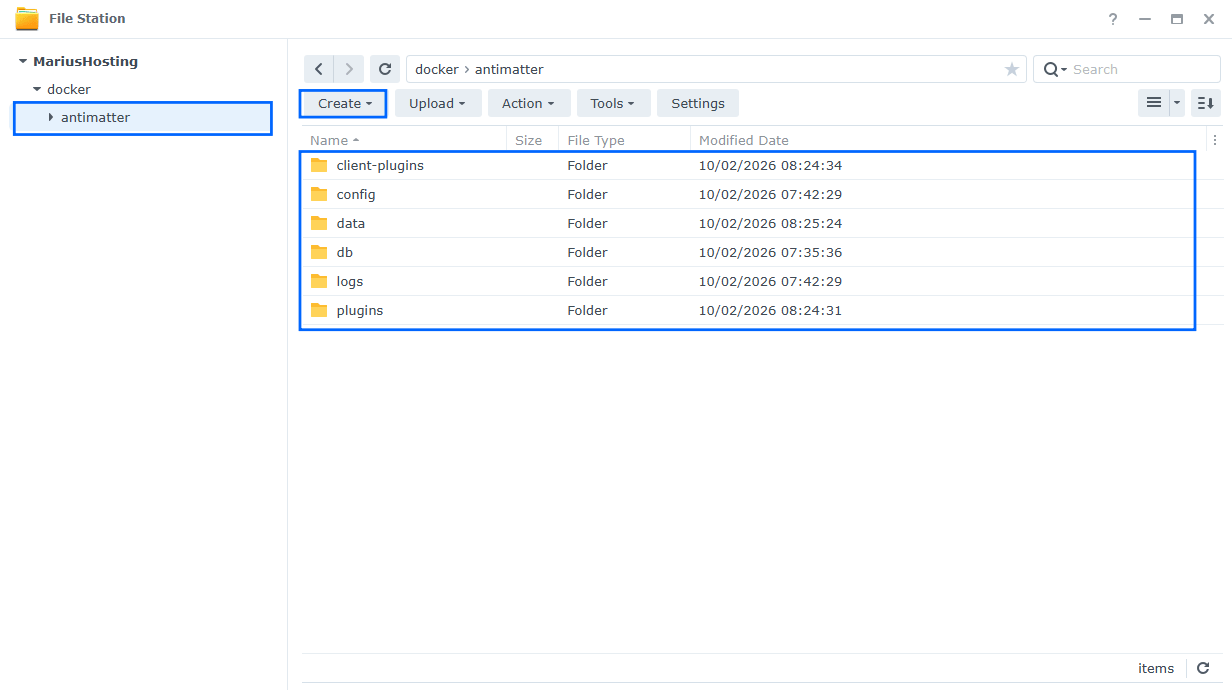
Task: Minimize the File Station window
Action: (x=1145, y=19)
